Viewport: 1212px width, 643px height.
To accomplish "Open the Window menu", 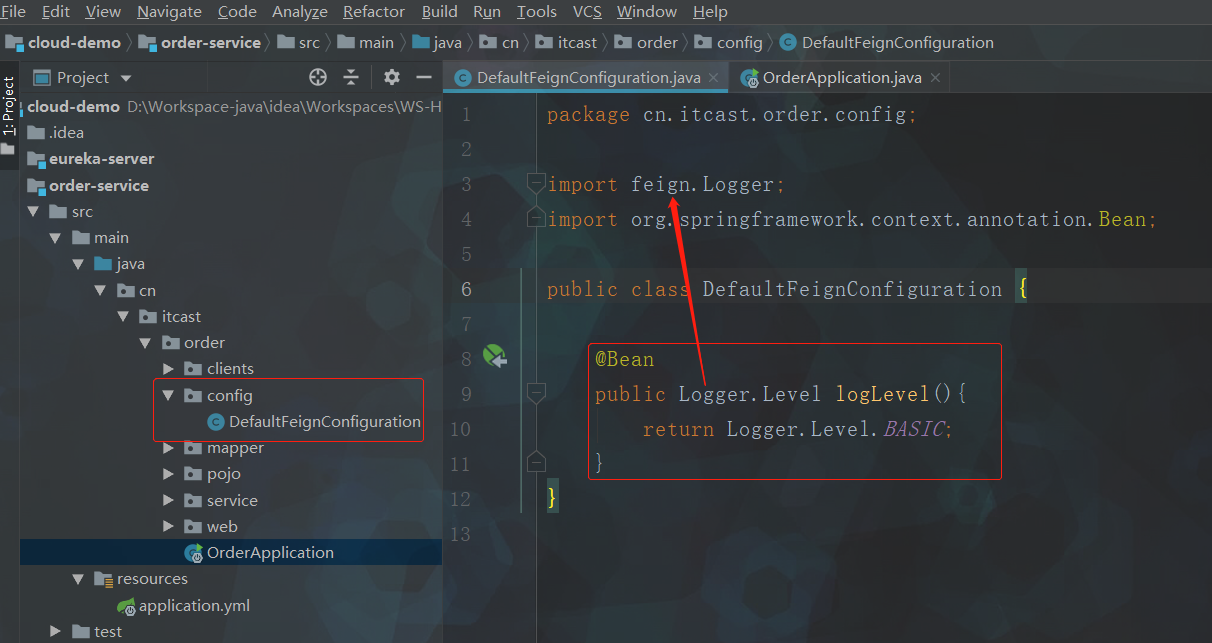I will point(647,12).
